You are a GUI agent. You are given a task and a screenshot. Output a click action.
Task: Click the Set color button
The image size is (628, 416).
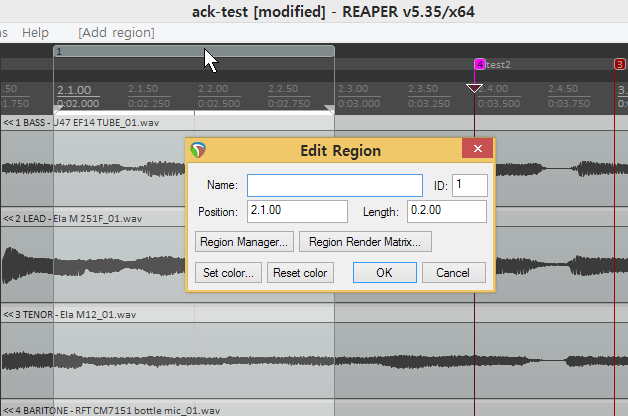point(228,273)
